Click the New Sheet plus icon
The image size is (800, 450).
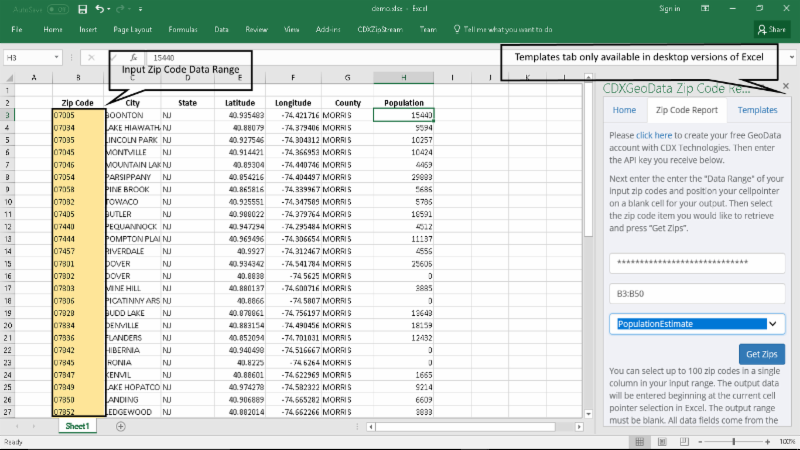(x=120, y=426)
